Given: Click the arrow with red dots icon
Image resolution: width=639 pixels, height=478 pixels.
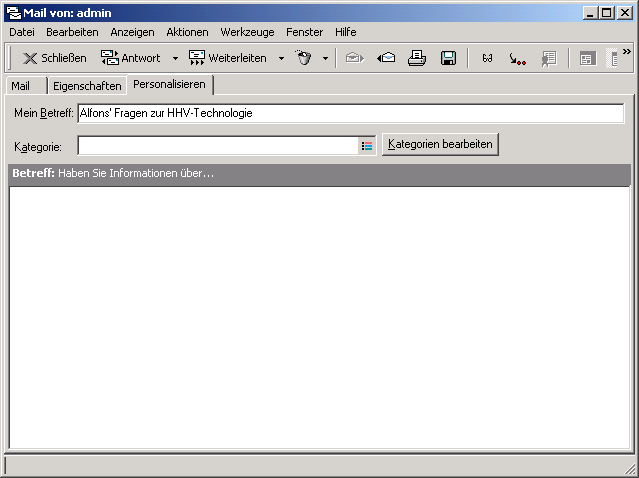Looking at the screenshot, I should coord(518,59).
